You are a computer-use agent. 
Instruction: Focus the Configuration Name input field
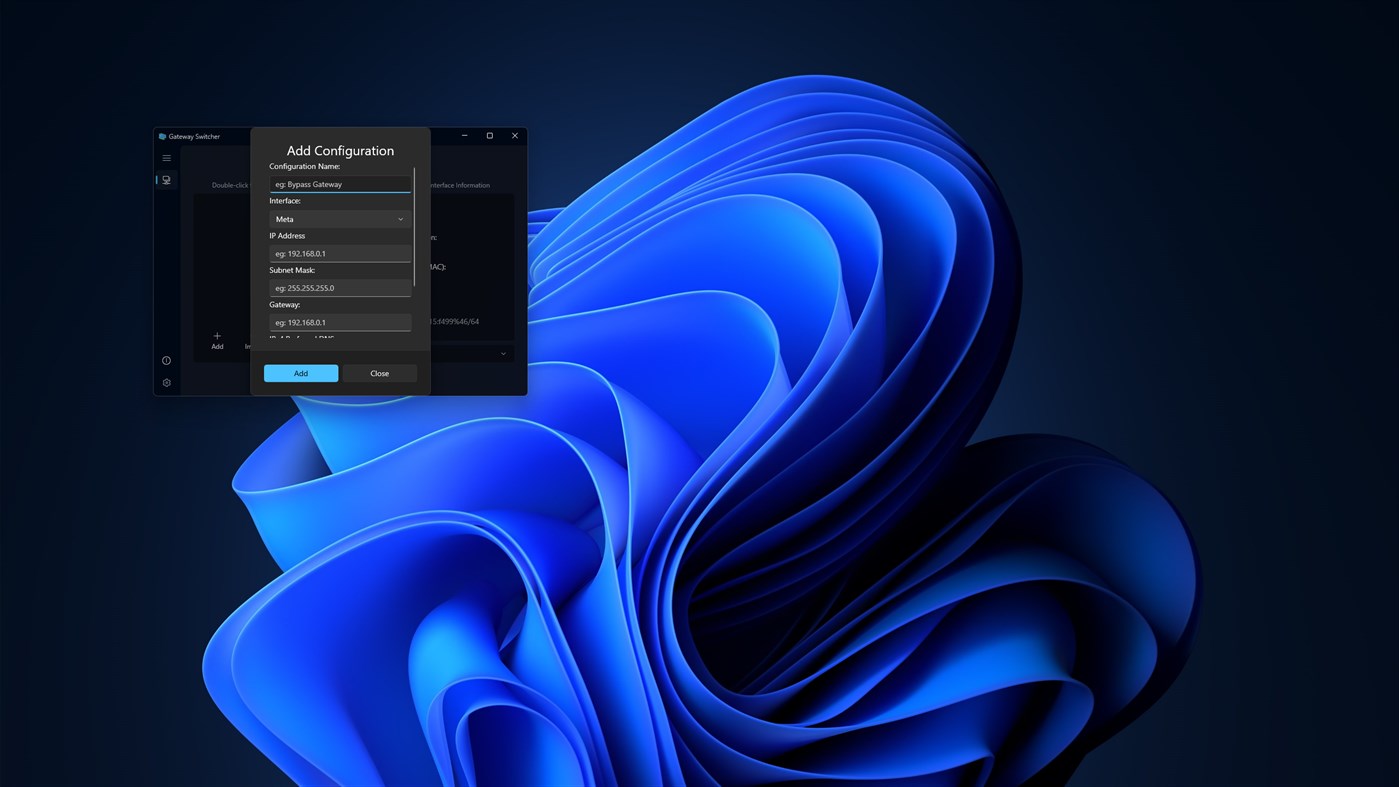click(340, 184)
